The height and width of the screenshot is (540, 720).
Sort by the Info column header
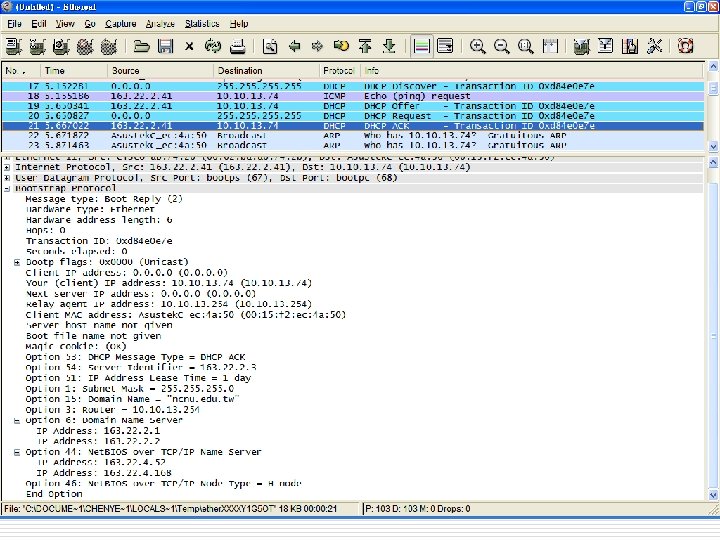coord(531,71)
